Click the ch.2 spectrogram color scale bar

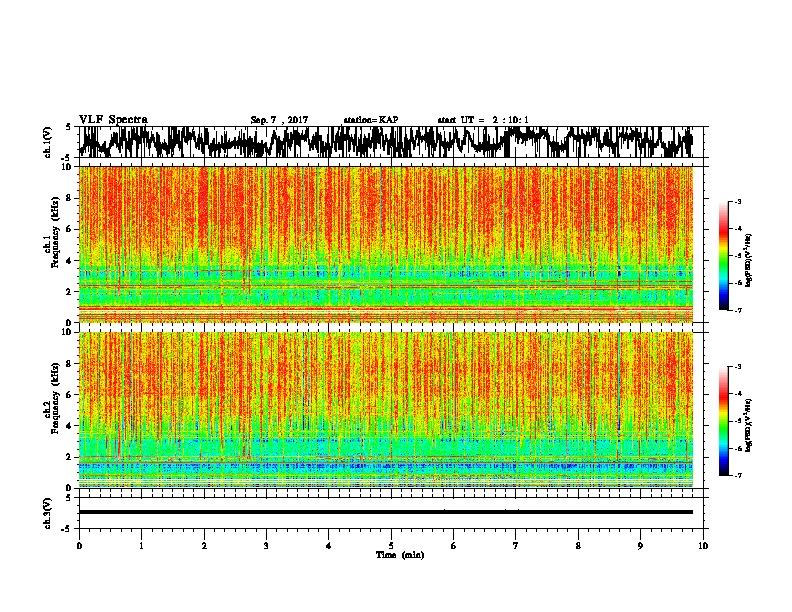click(723, 421)
